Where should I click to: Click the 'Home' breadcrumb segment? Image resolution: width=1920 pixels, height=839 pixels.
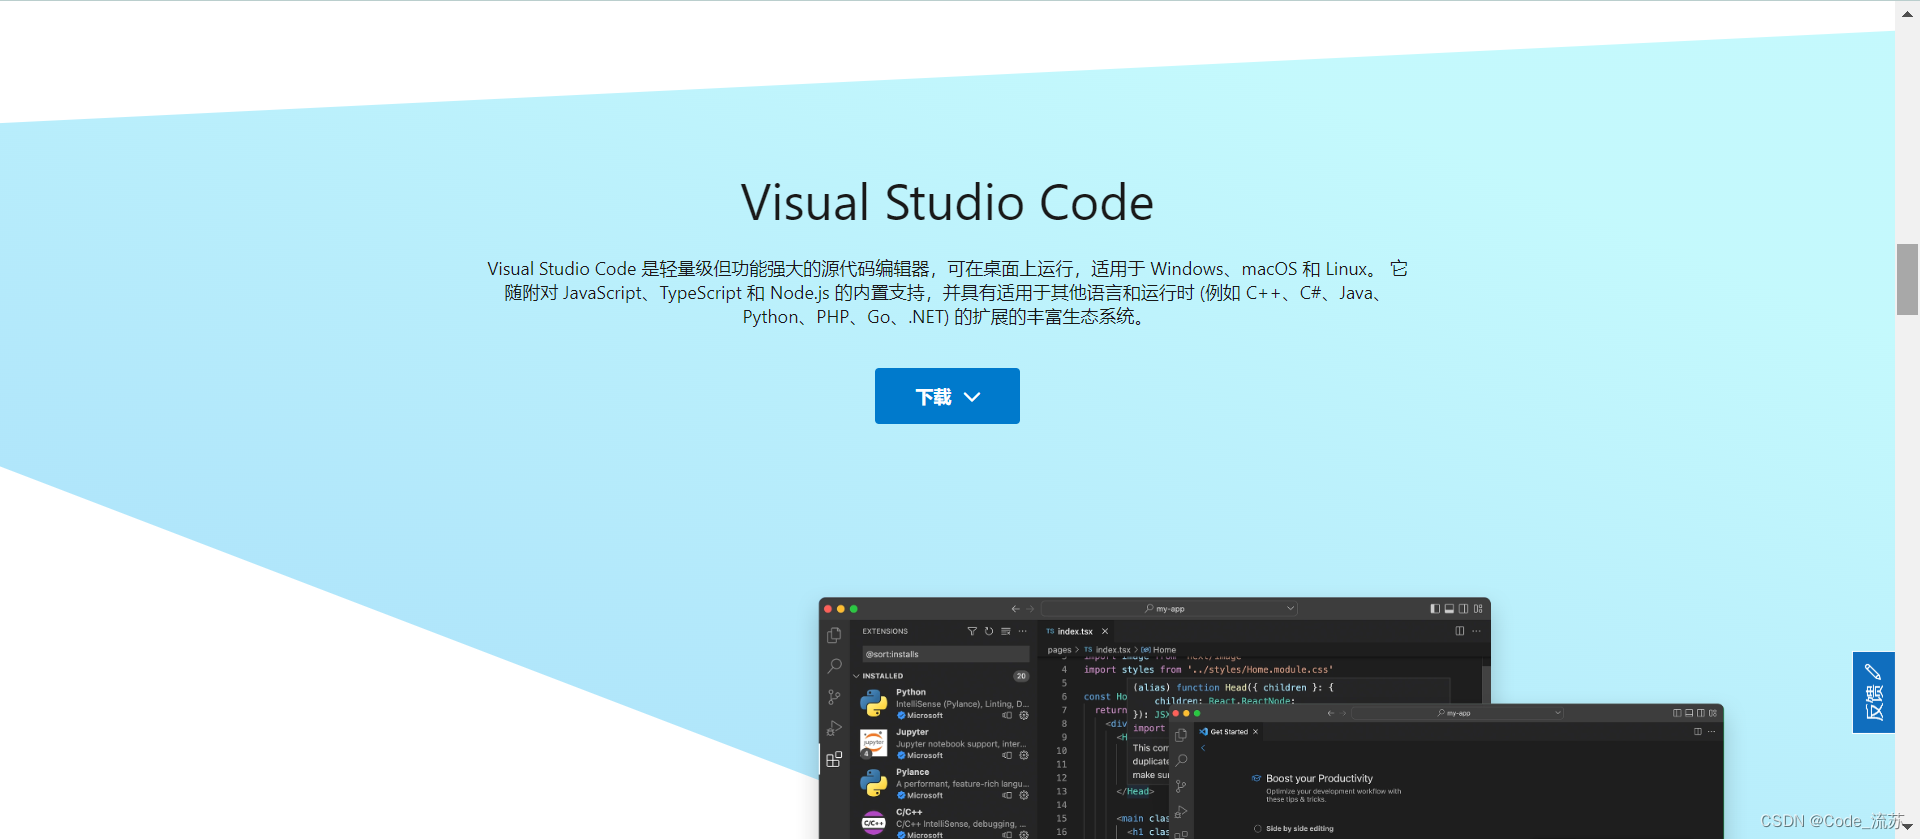pos(1164,650)
